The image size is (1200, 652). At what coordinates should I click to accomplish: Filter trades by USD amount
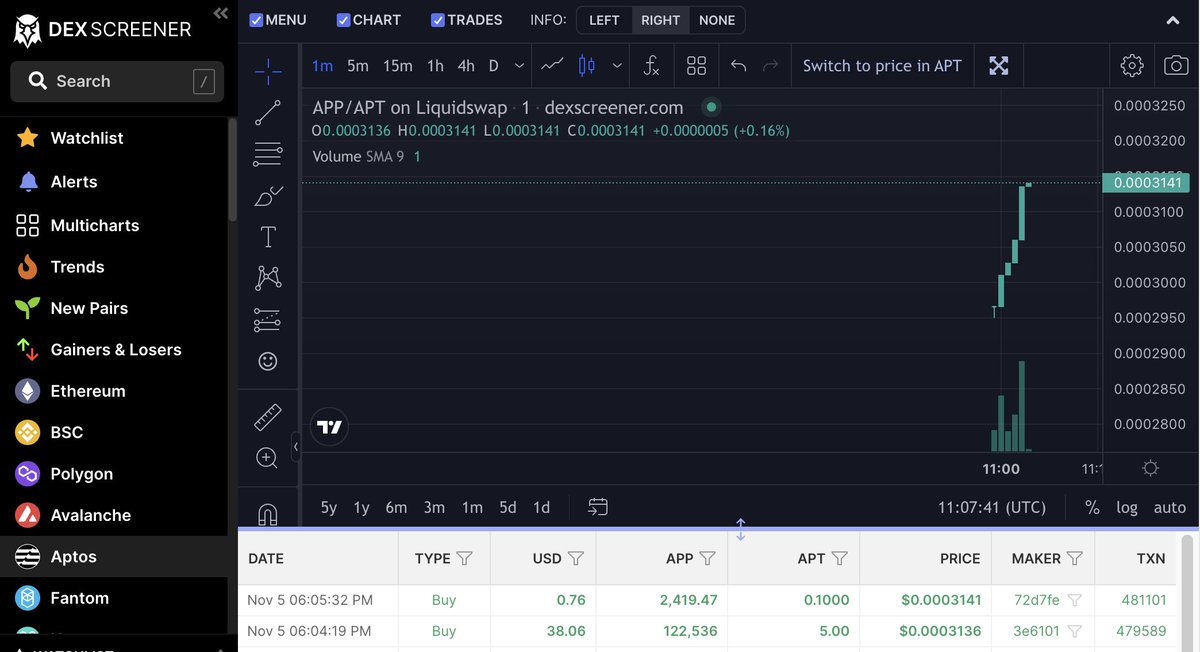[x=575, y=558]
